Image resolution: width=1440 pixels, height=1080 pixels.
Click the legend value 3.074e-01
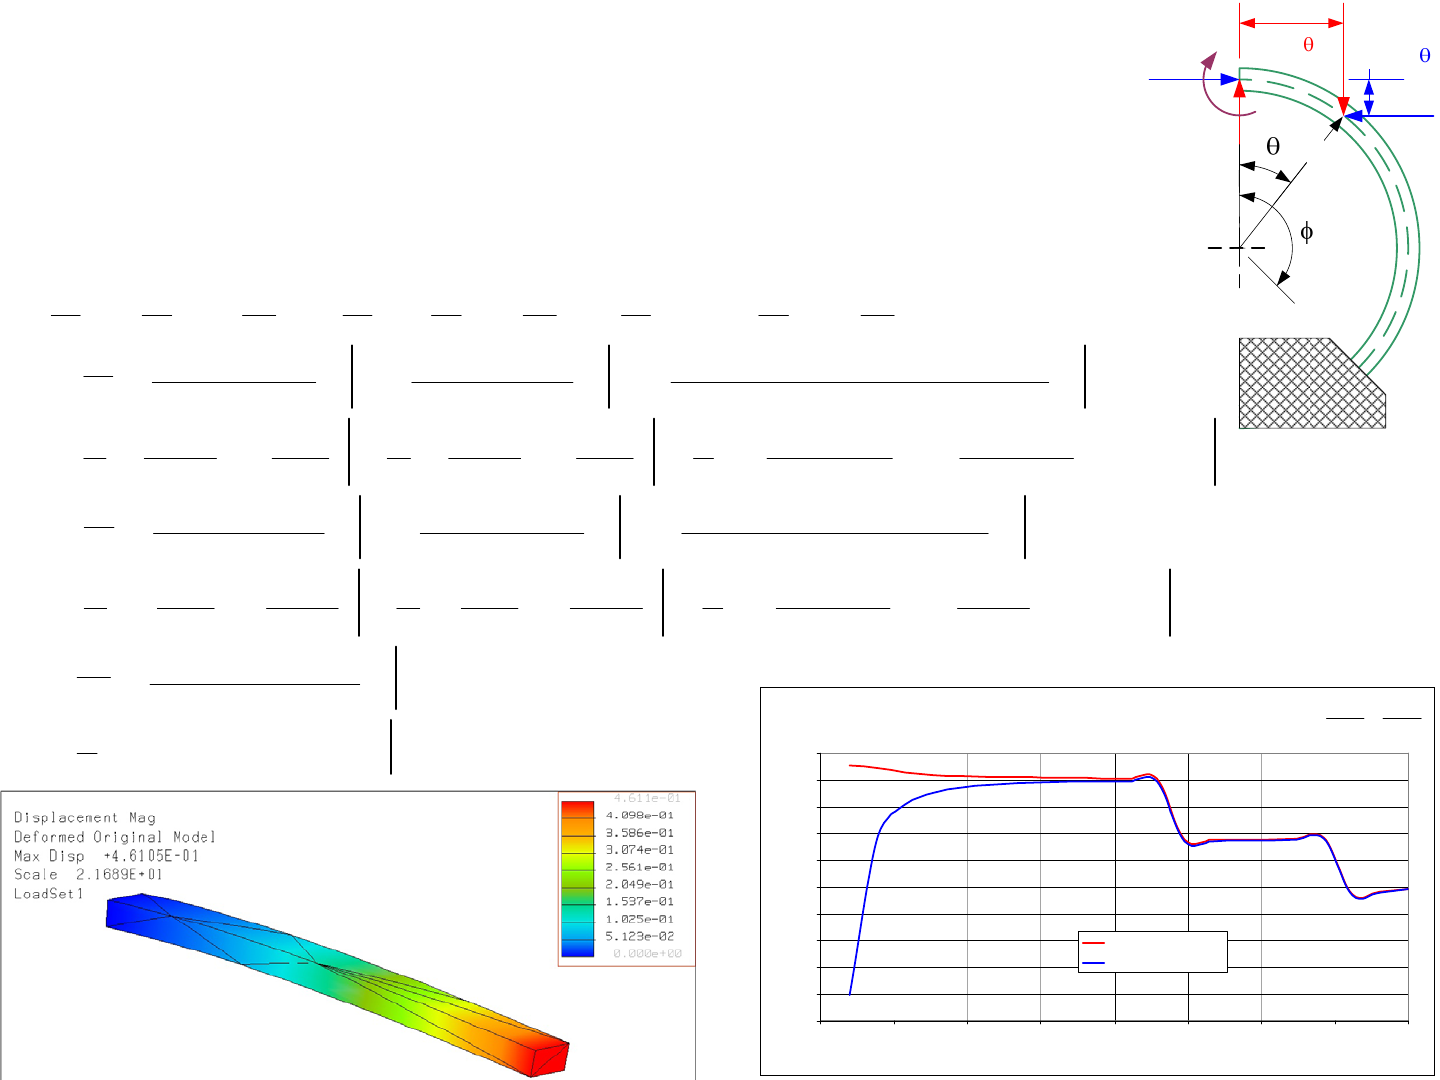tap(640, 850)
